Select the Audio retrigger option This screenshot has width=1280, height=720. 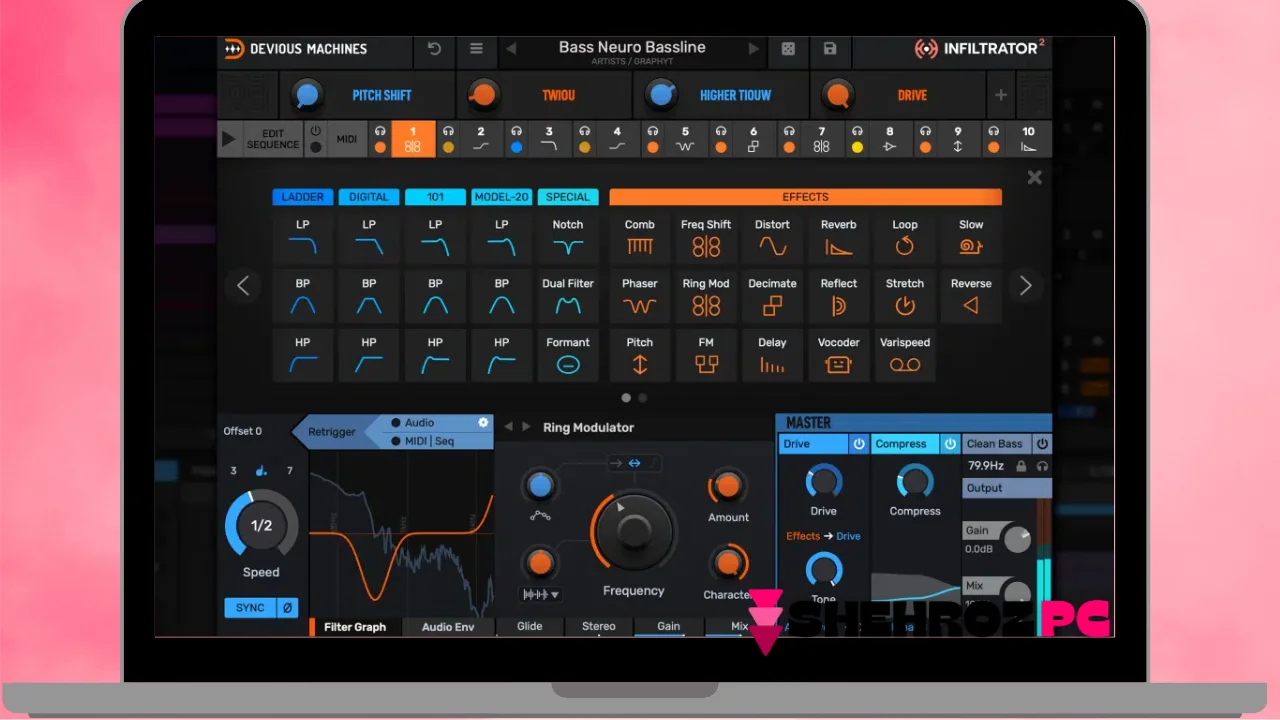[x=419, y=423]
